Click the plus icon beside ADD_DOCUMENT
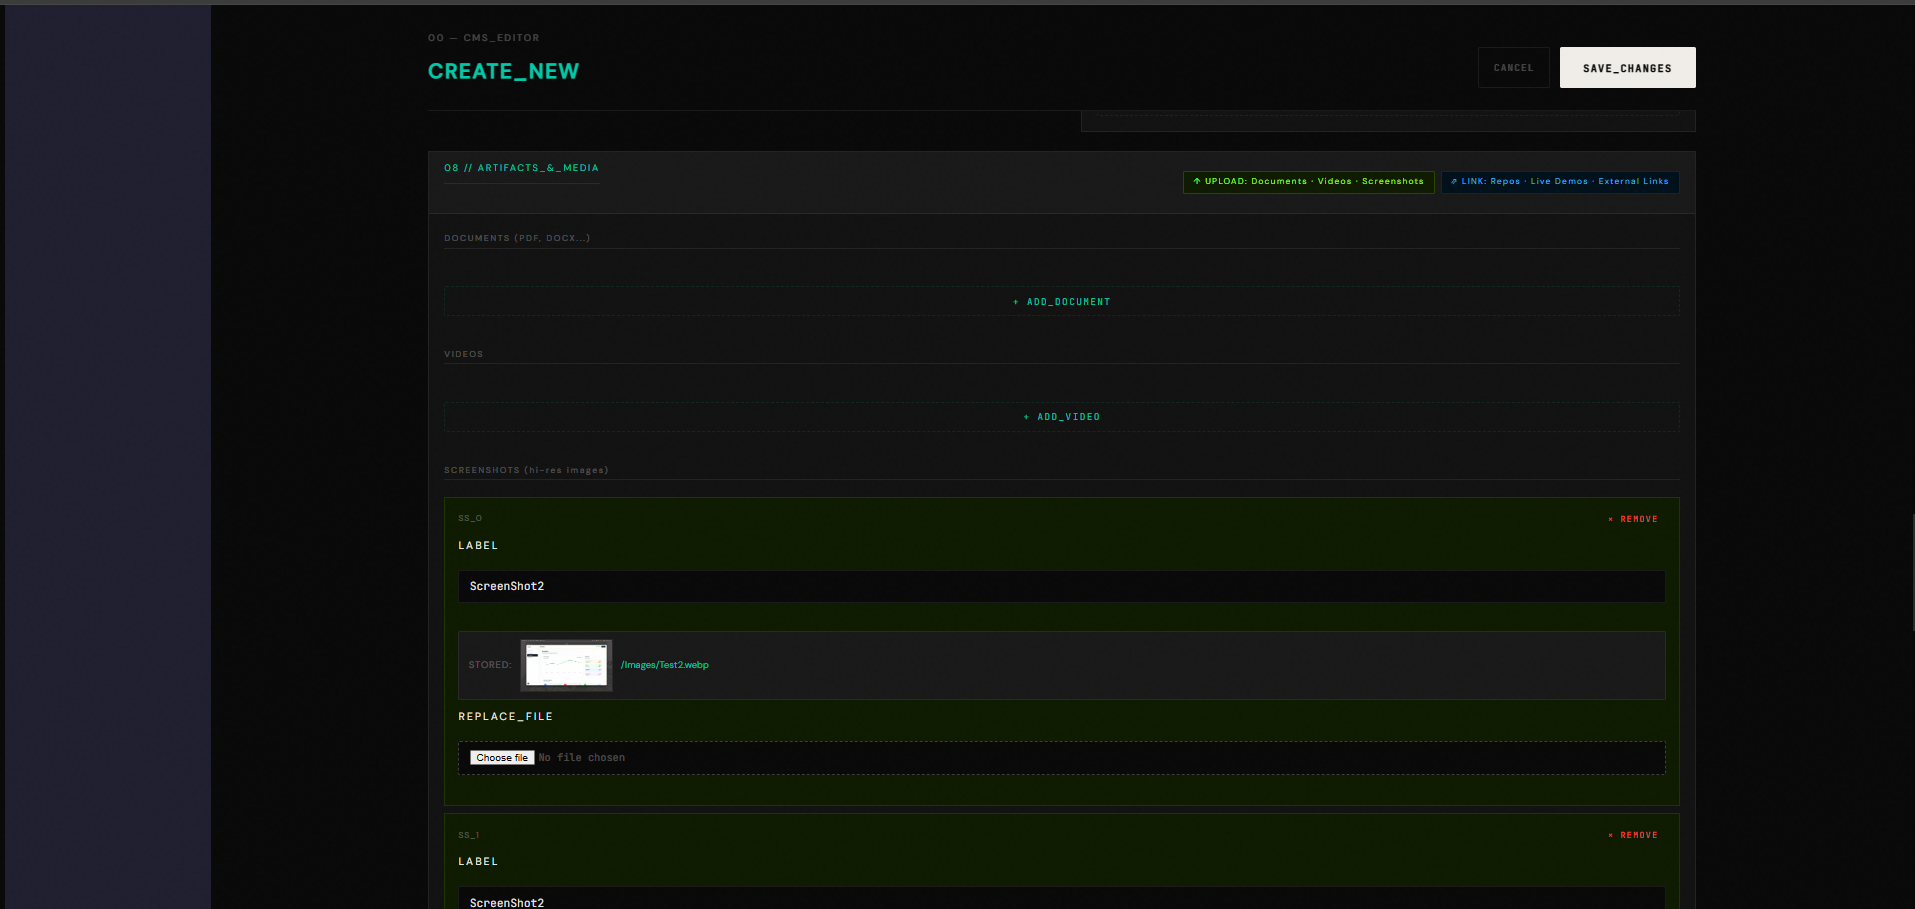This screenshot has width=1915, height=909. click(x=1016, y=302)
